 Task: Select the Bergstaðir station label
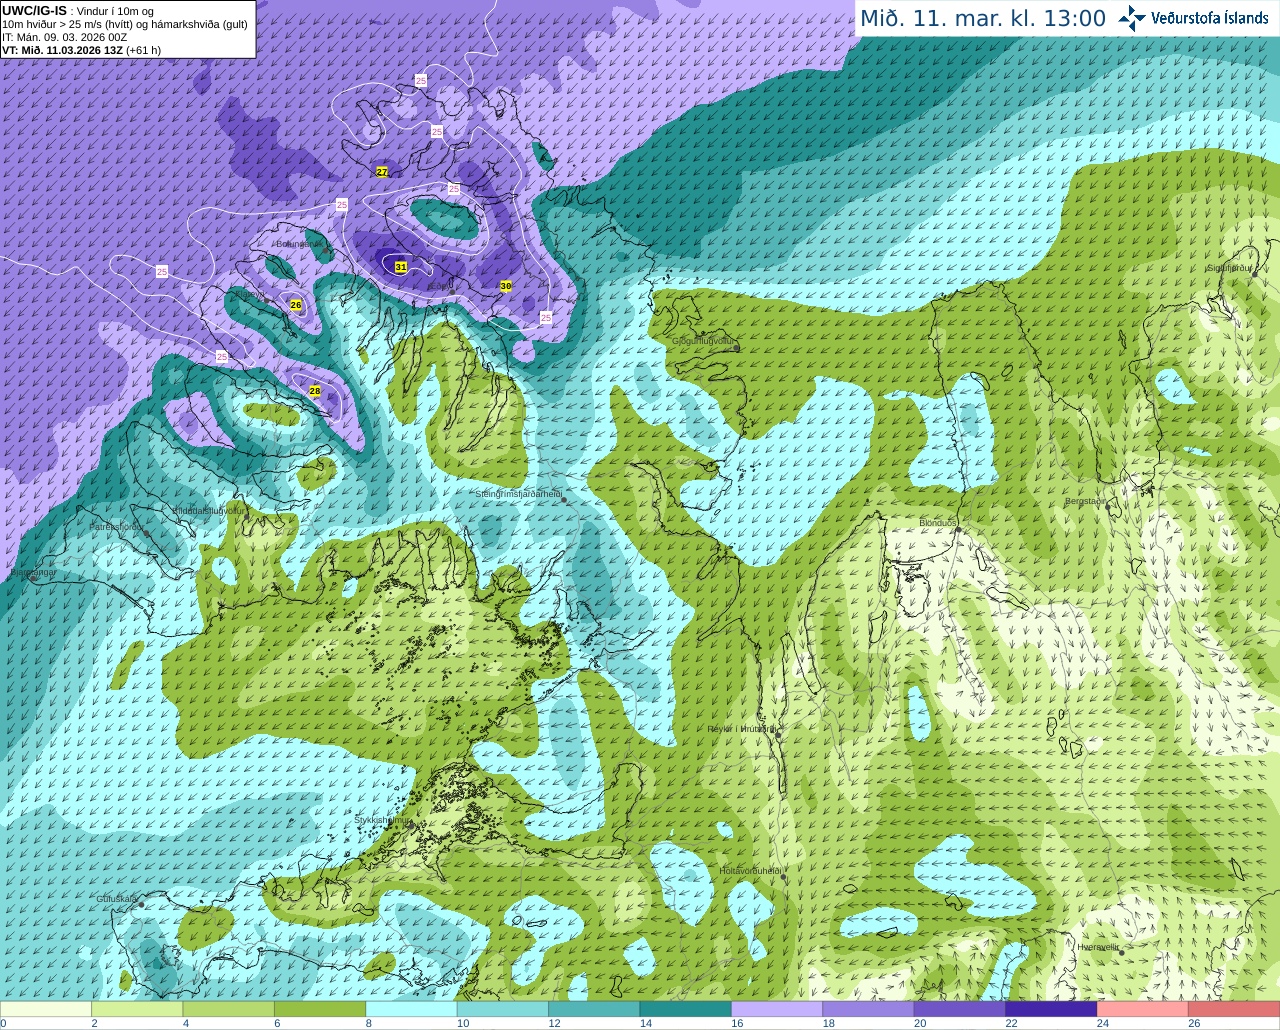[x=1085, y=501]
